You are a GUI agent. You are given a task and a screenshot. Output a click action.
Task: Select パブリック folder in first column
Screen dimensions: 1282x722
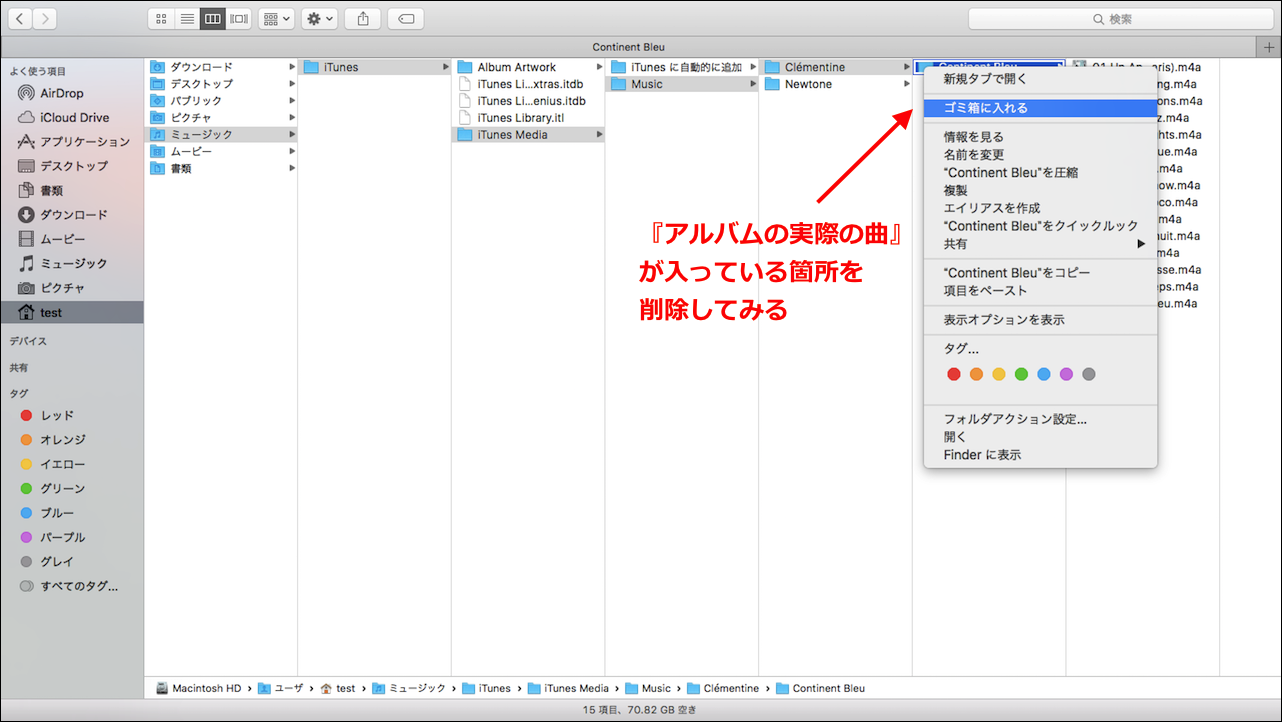[221, 101]
